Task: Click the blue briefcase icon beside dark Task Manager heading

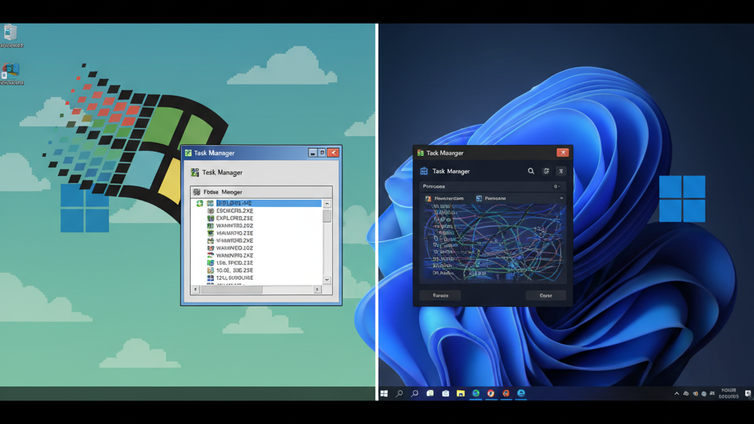Action: click(424, 171)
